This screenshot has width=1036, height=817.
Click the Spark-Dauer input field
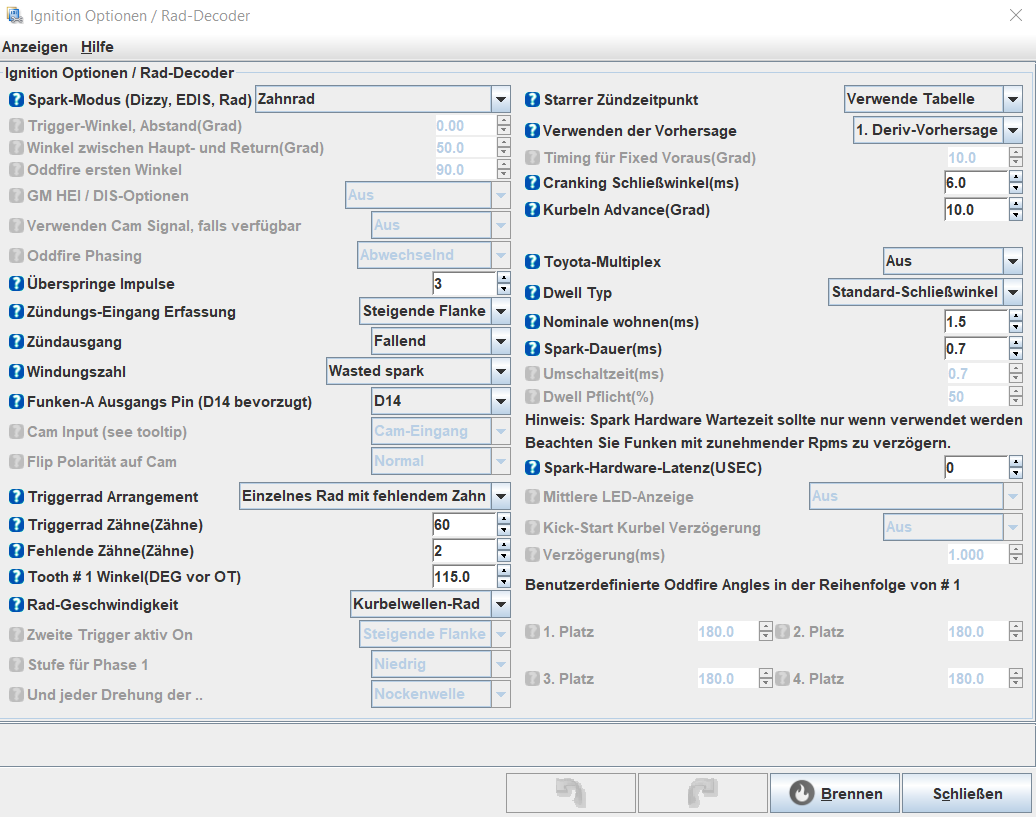coord(974,349)
